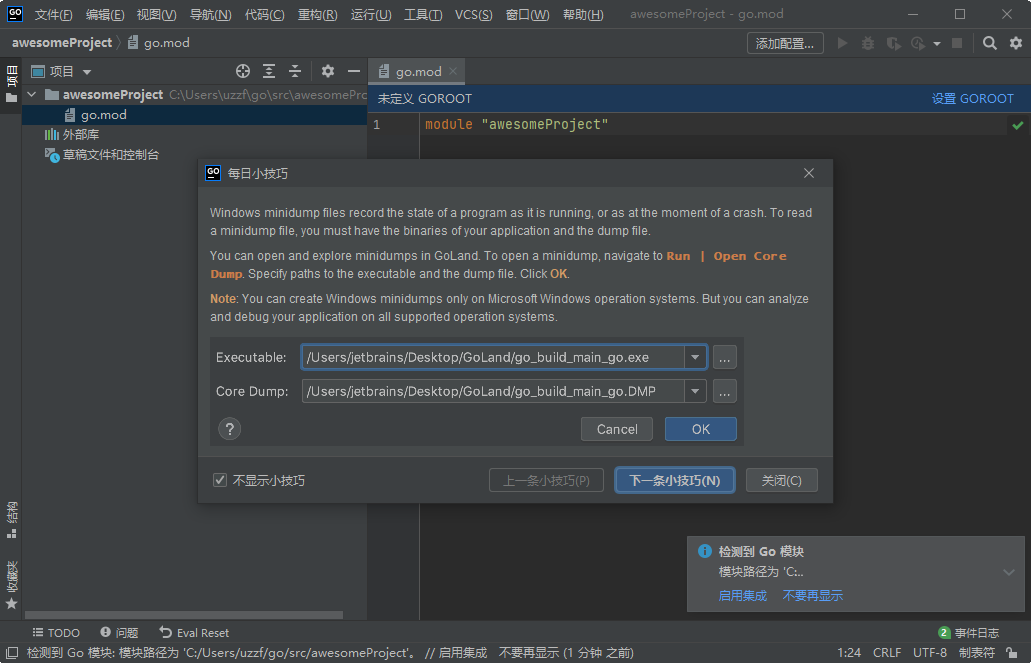Click 不要再显示 link in notification
This screenshot has height=663, width=1031.
813,595
